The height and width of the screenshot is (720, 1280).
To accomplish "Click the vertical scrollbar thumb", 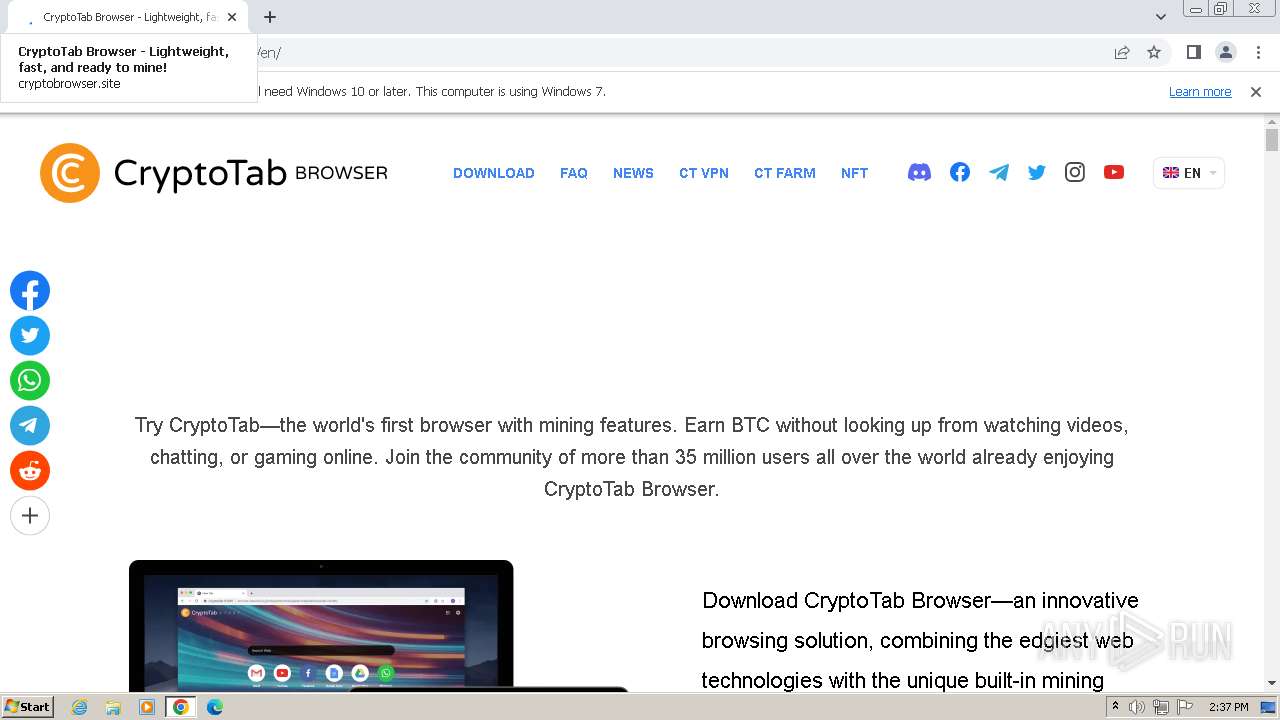I will [x=1272, y=139].
